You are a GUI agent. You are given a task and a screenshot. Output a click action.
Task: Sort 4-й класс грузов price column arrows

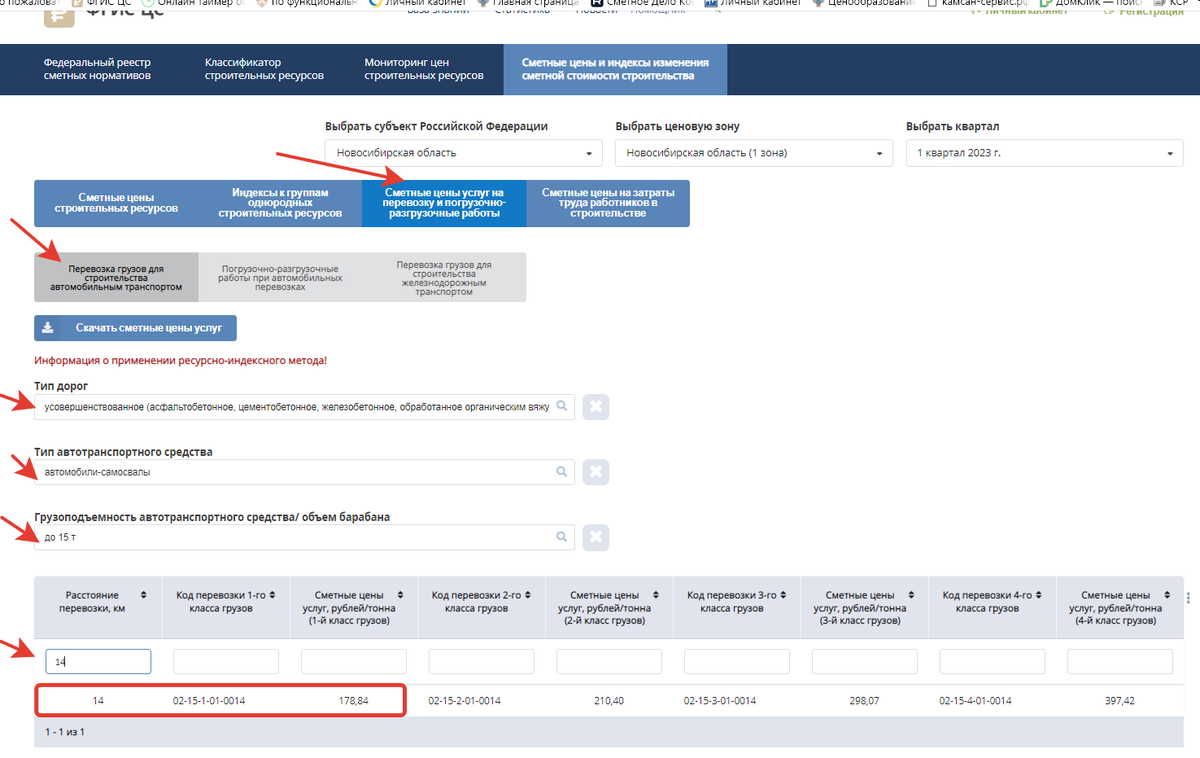click(1167, 594)
